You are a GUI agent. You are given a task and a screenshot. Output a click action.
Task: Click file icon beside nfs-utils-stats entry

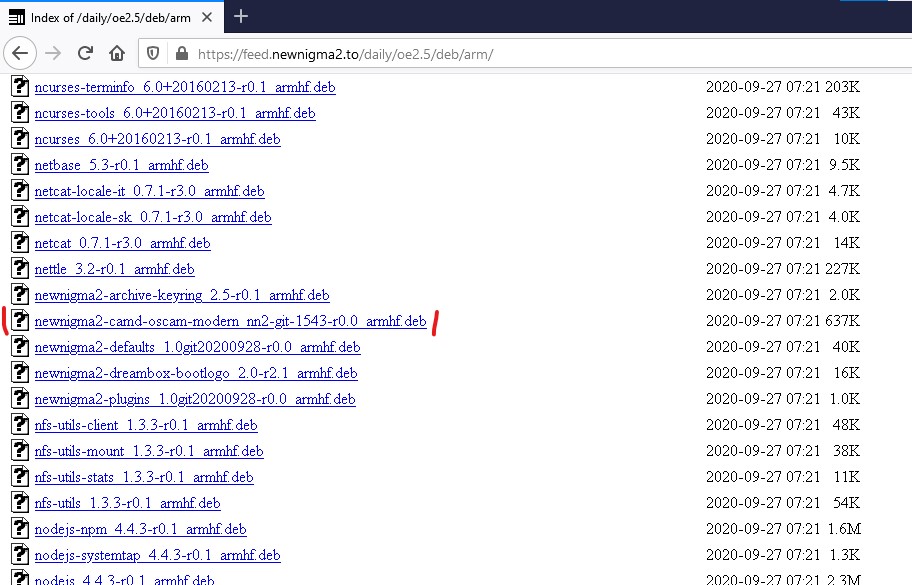pyautogui.click(x=20, y=477)
